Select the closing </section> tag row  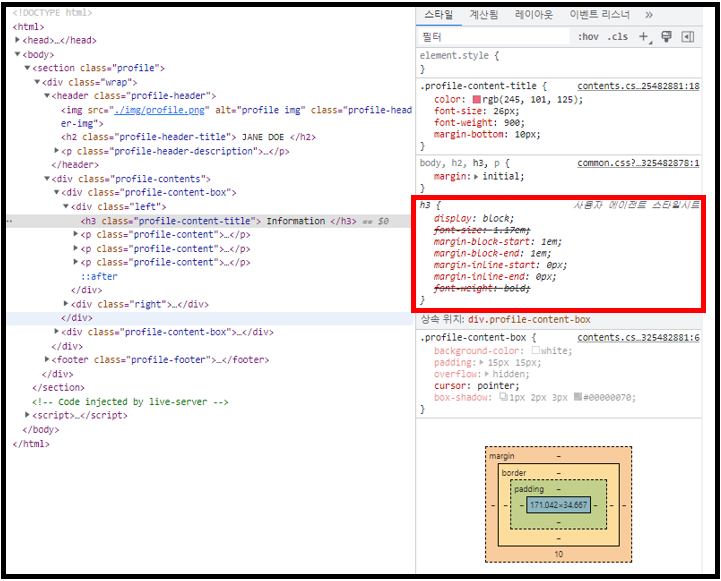[x=58, y=387]
